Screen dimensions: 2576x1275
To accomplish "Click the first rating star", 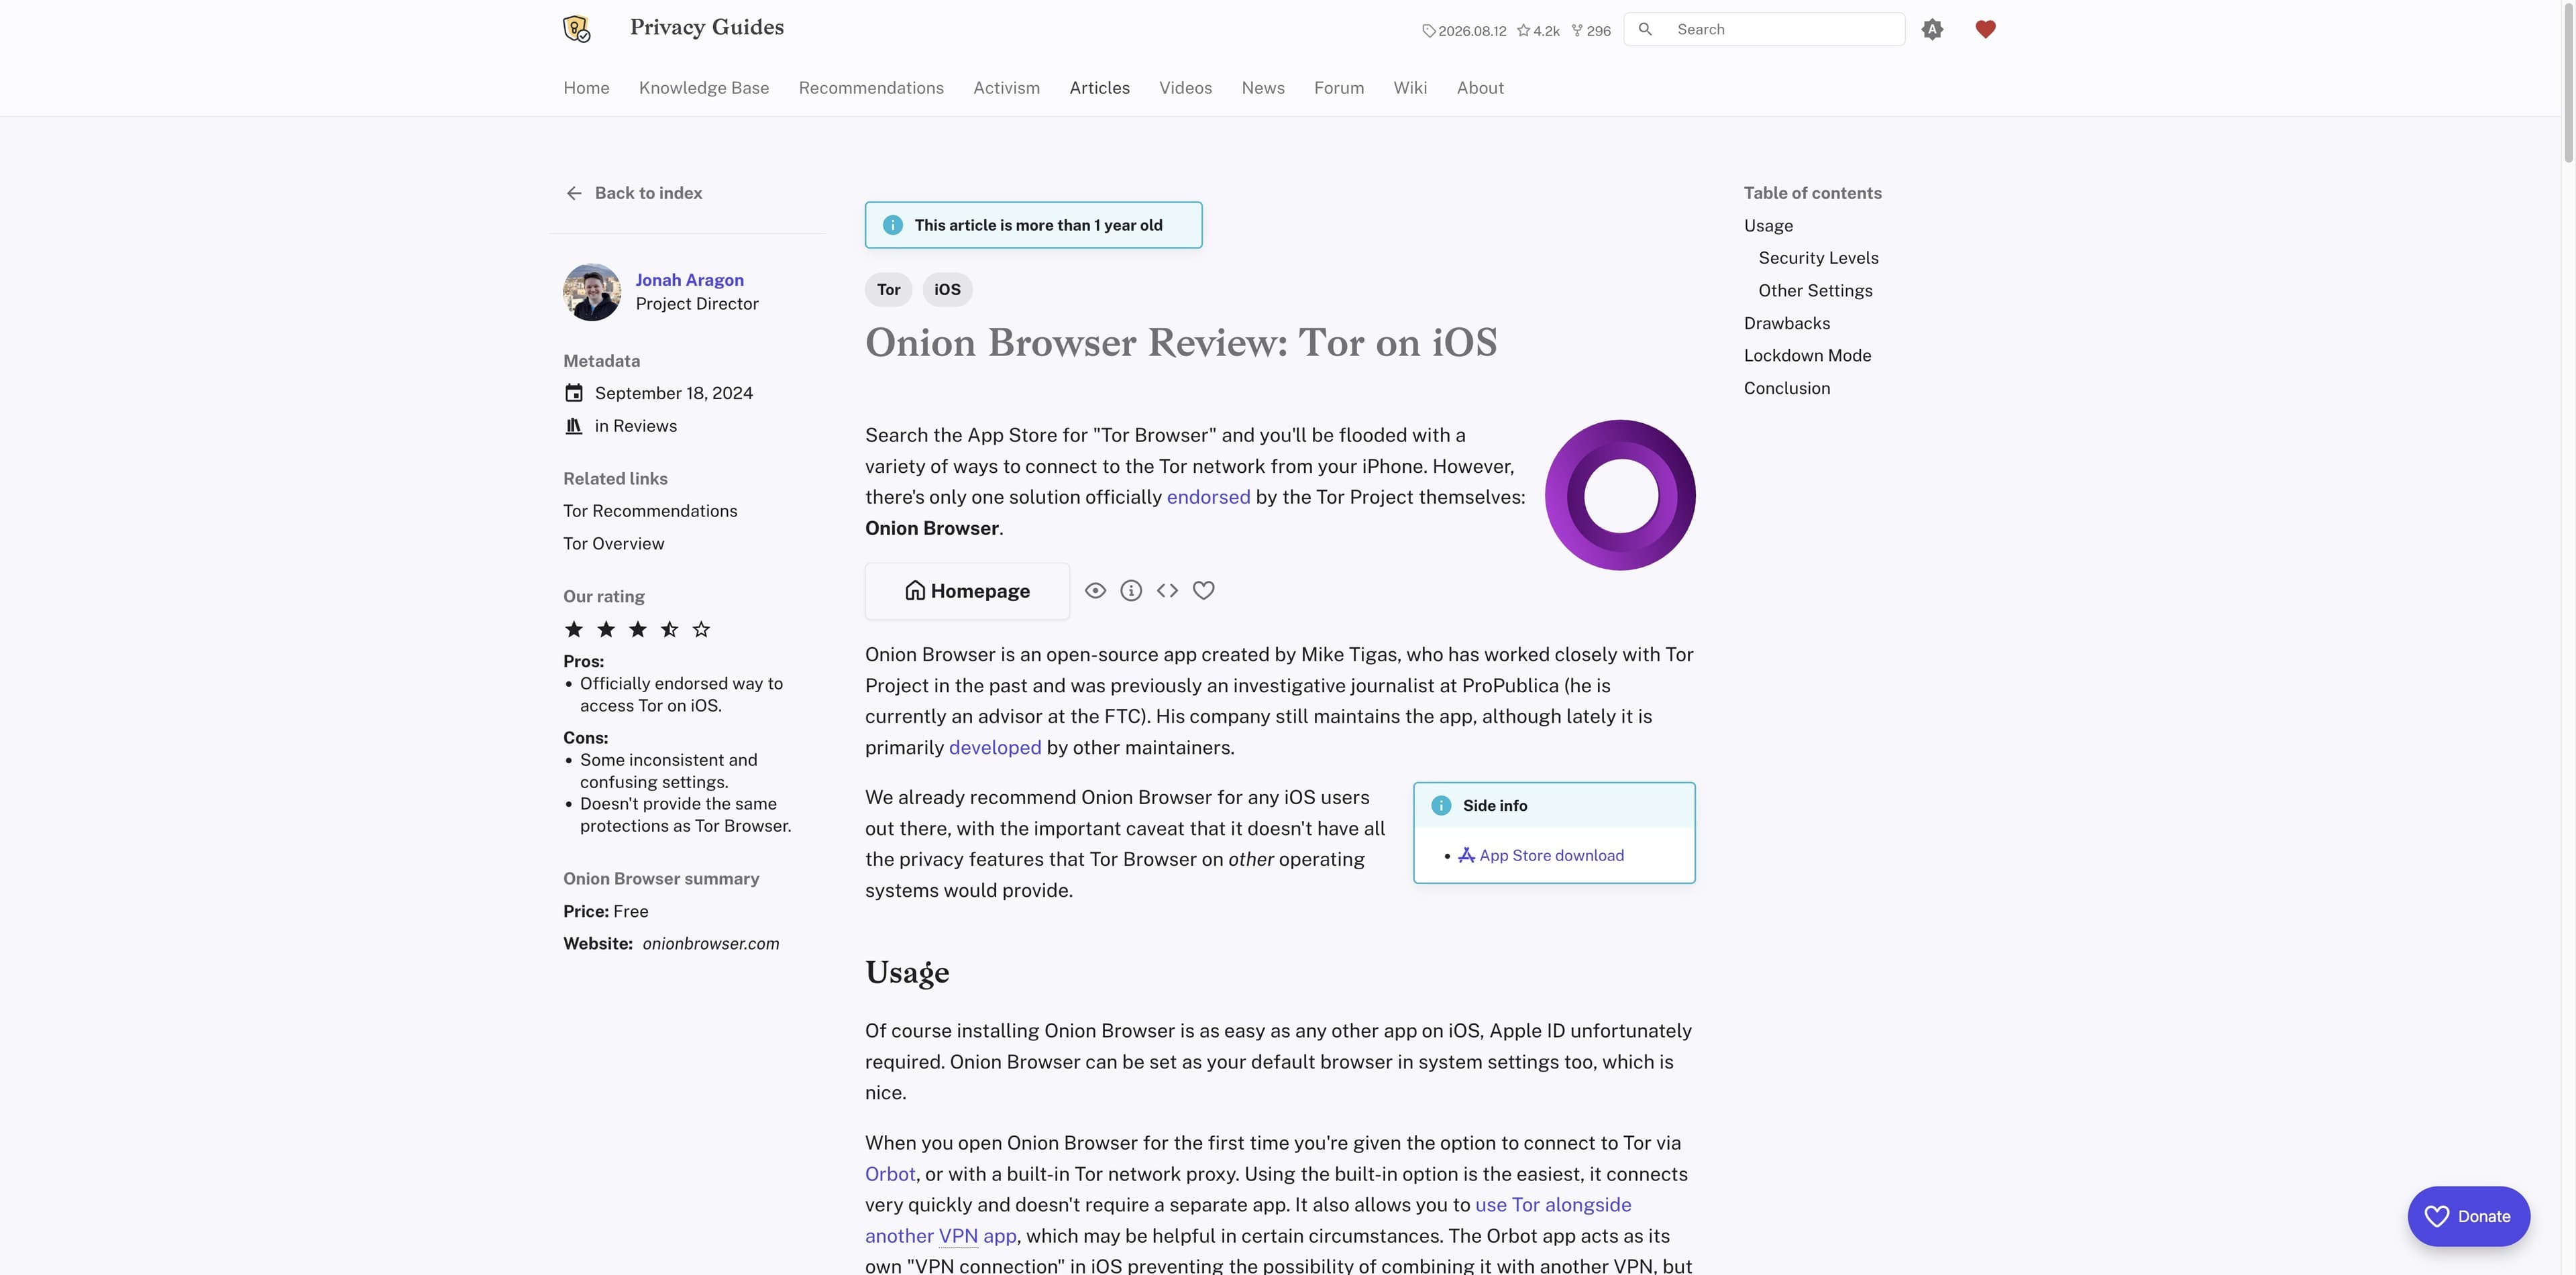I will point(574,629).
